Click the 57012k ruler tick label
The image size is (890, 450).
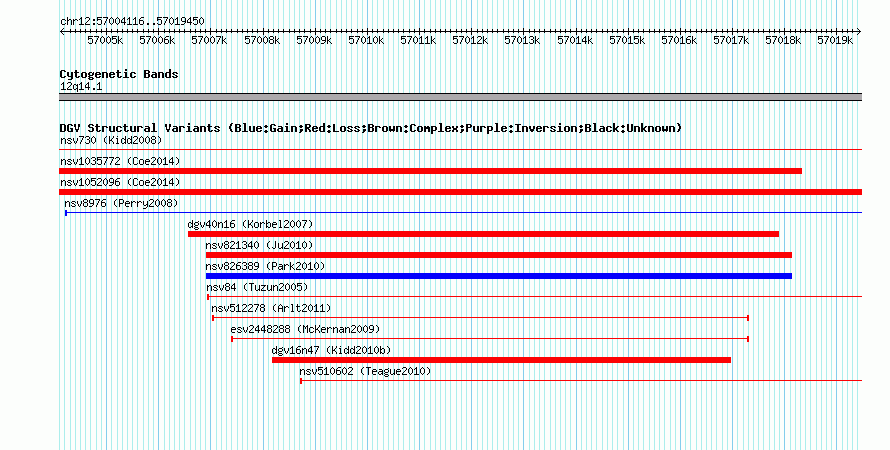coord(470,40)
